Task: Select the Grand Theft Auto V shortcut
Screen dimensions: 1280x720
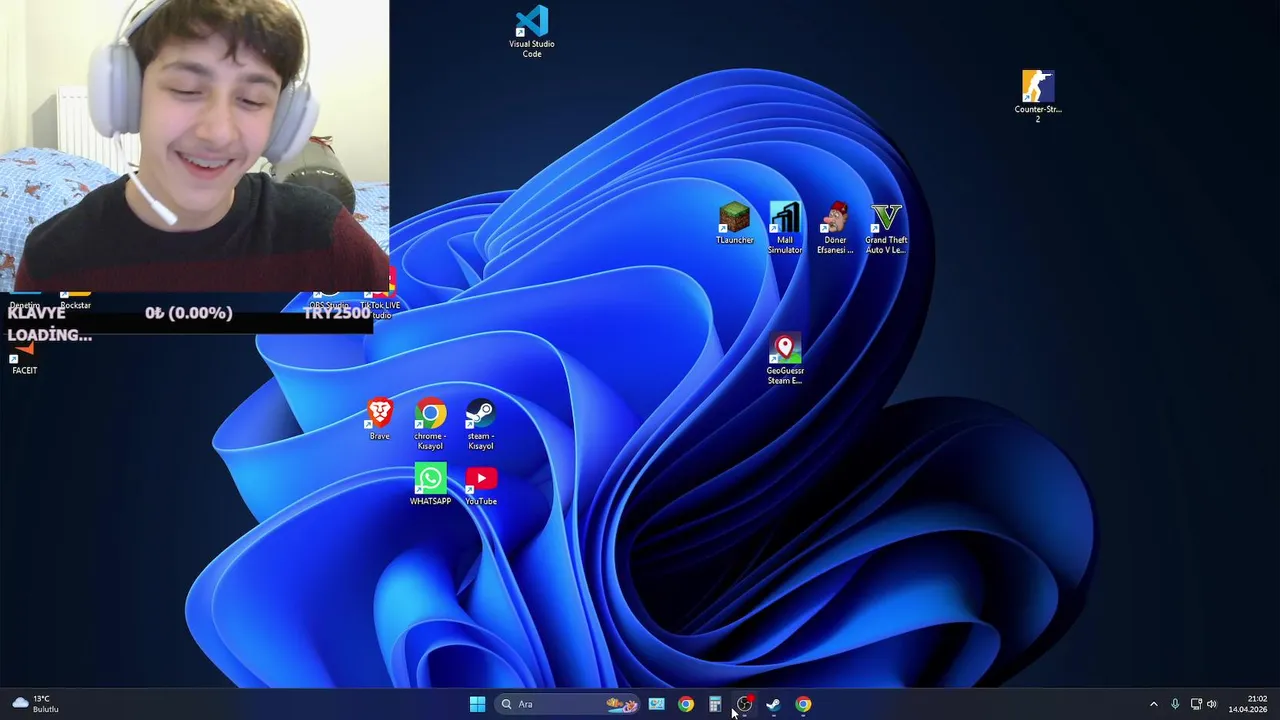Action: click(886, 228)
